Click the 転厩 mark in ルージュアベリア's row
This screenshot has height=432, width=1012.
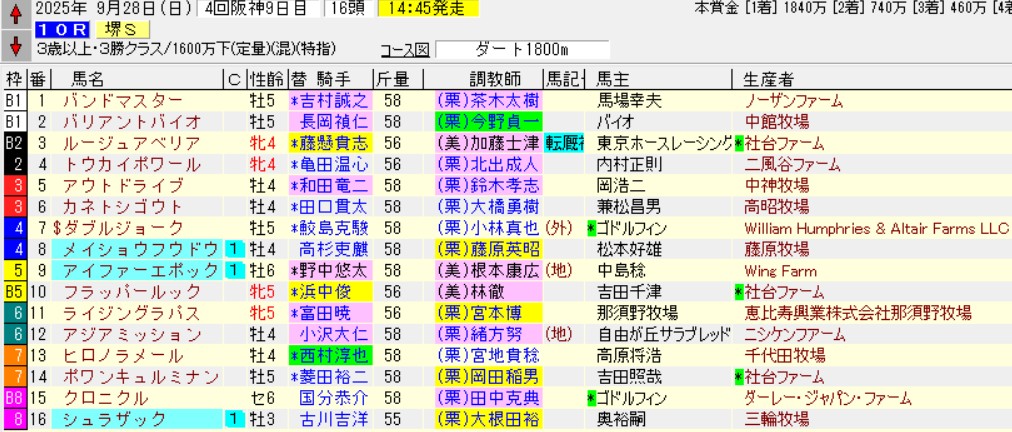click(x=568, y=143)
